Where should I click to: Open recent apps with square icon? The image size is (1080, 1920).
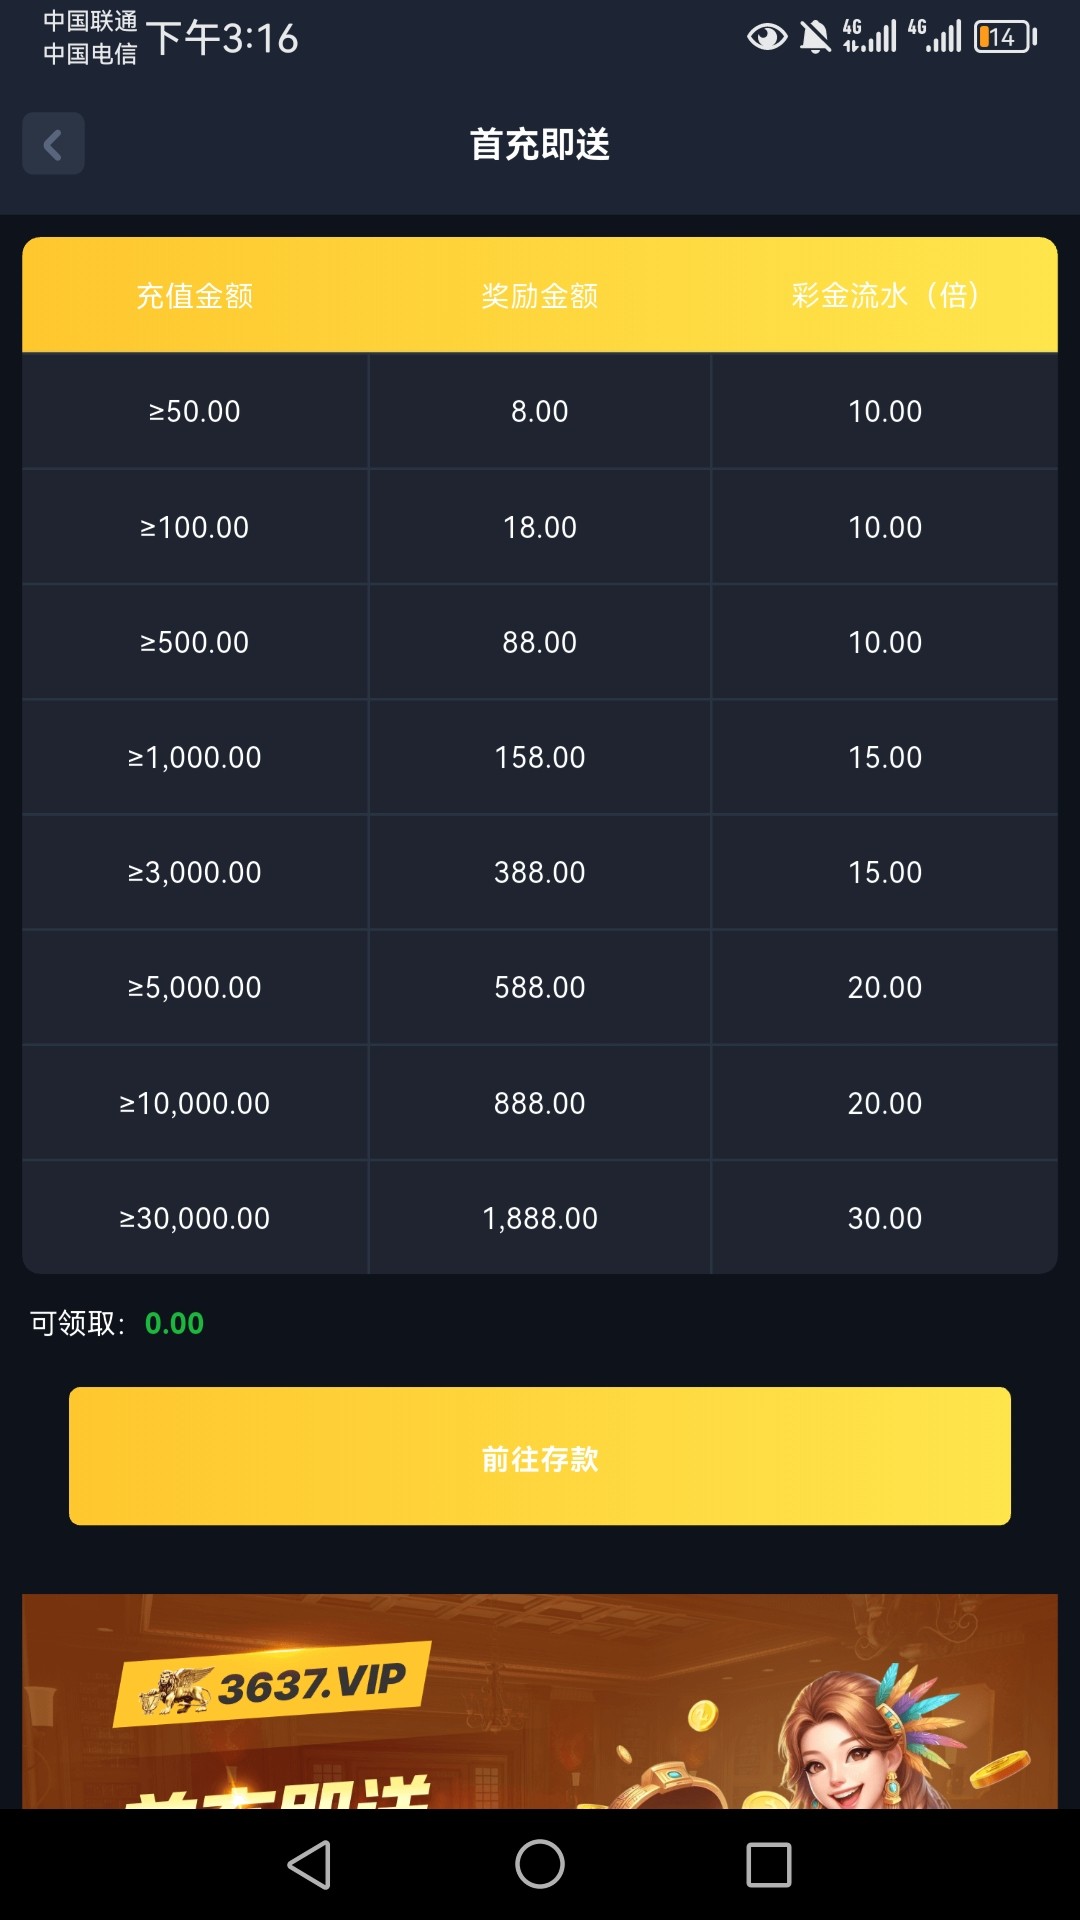point(768,1865)
